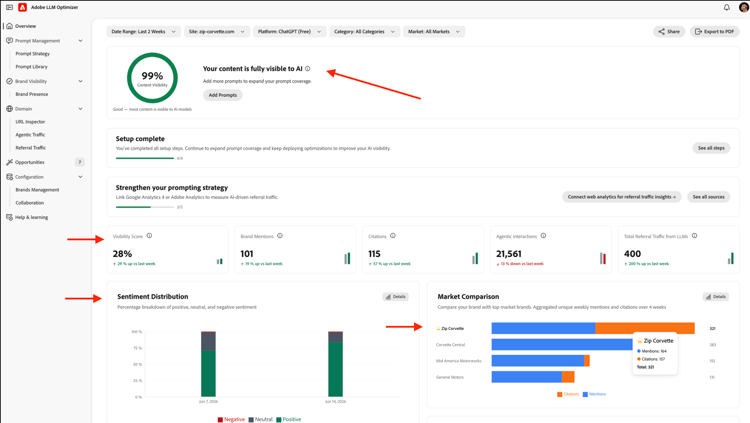Open the Site zip-corvette.com dropdown
This screenshot has width=750, height=423.
(x=217, y=32)
